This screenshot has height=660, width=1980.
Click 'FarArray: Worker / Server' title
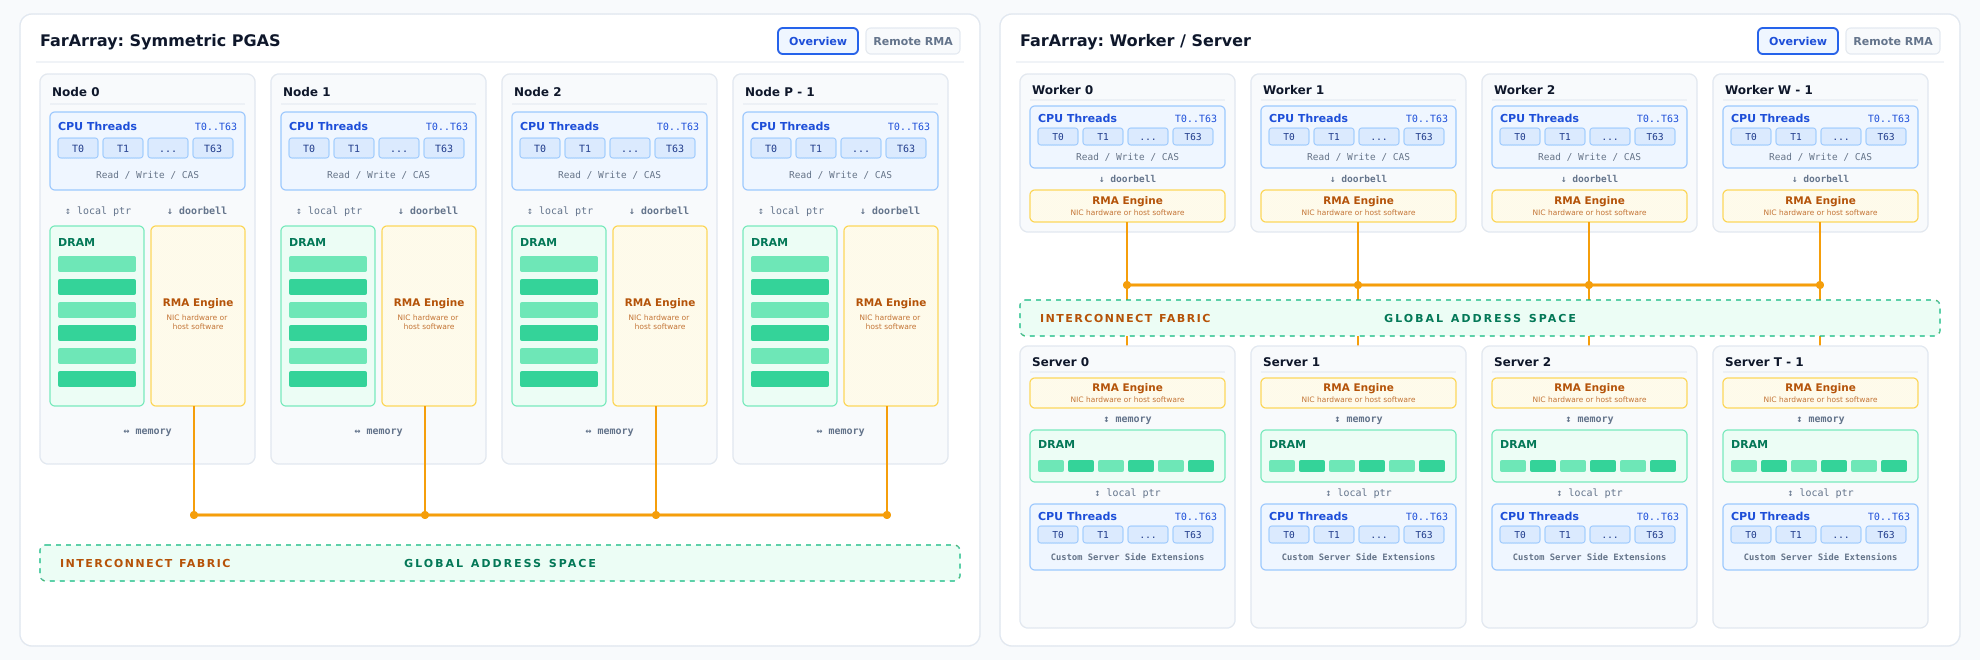tap(1135, 41)
